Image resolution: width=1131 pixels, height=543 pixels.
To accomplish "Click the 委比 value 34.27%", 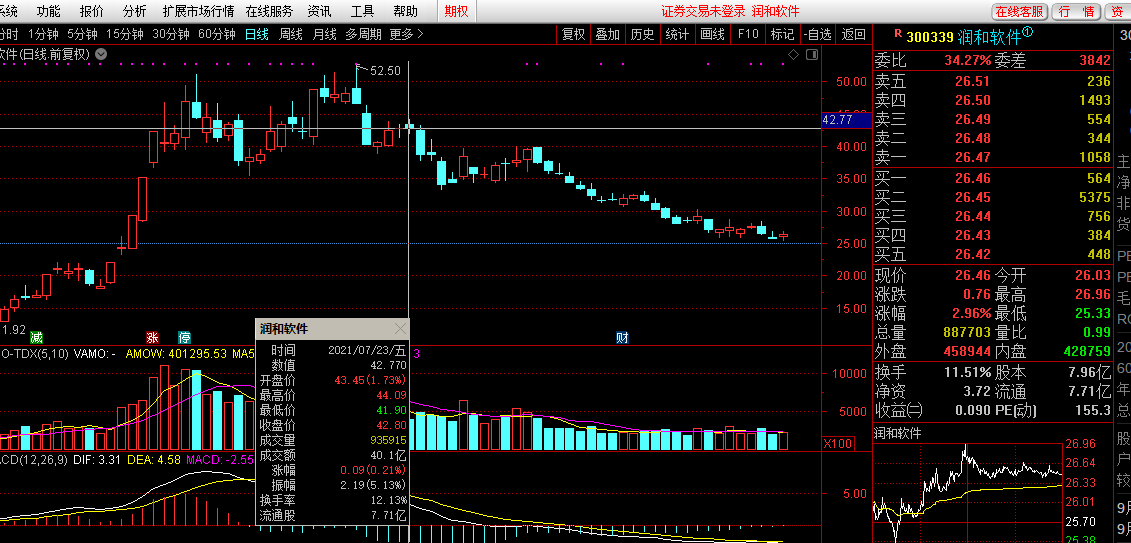I will 968,61.
